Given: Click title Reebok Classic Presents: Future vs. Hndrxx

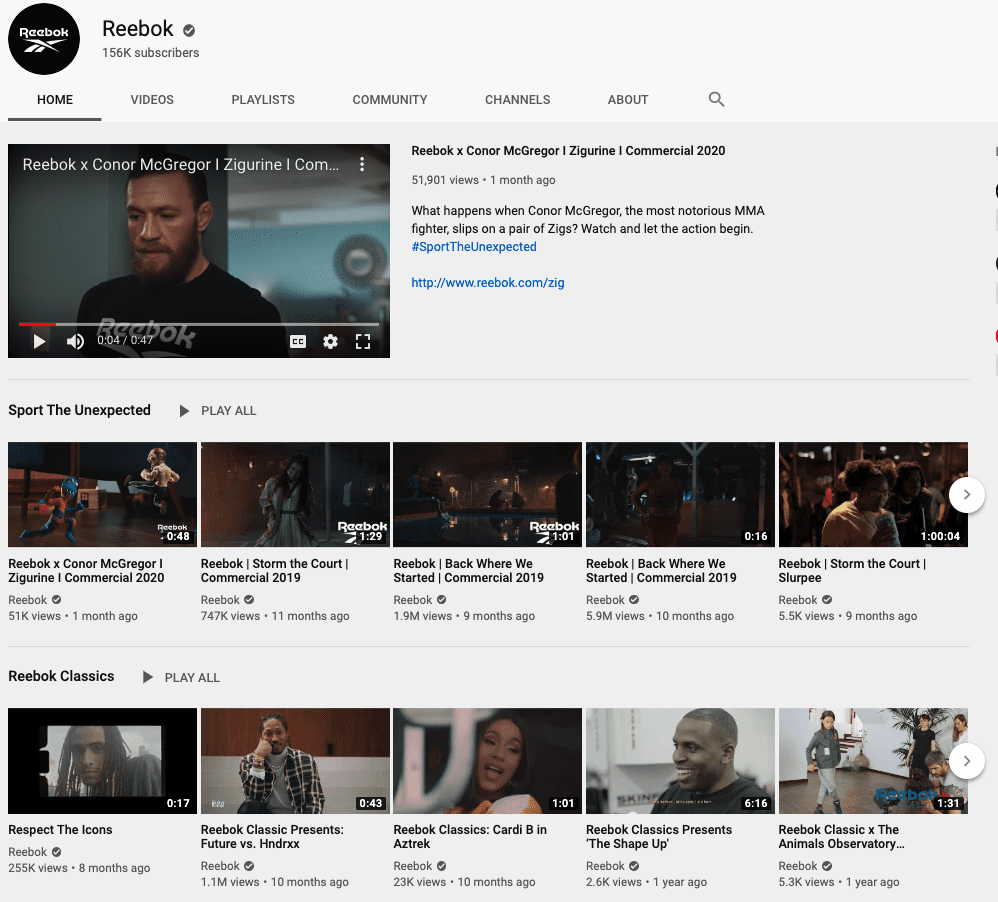Looking at the screenshot, I should click(x=272, y=837).
